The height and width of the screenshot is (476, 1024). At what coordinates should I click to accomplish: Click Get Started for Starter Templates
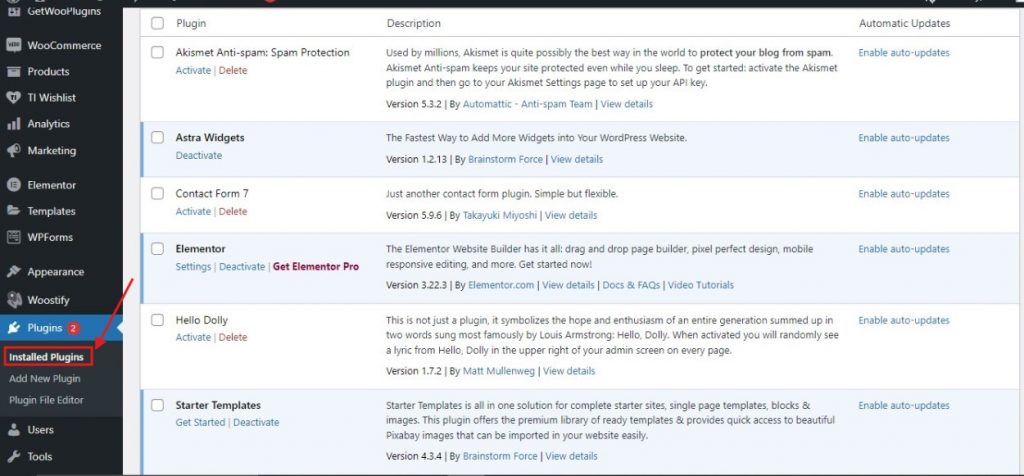coord(200,422)
